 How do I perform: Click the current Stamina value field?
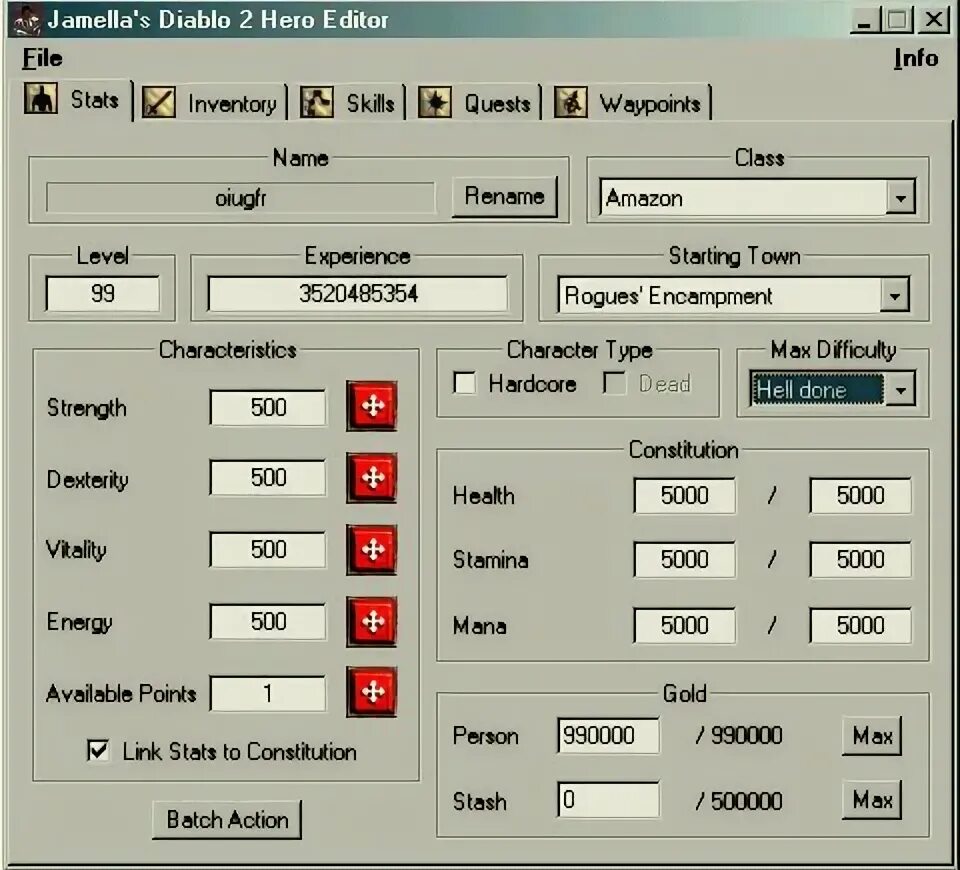(684, 559)
